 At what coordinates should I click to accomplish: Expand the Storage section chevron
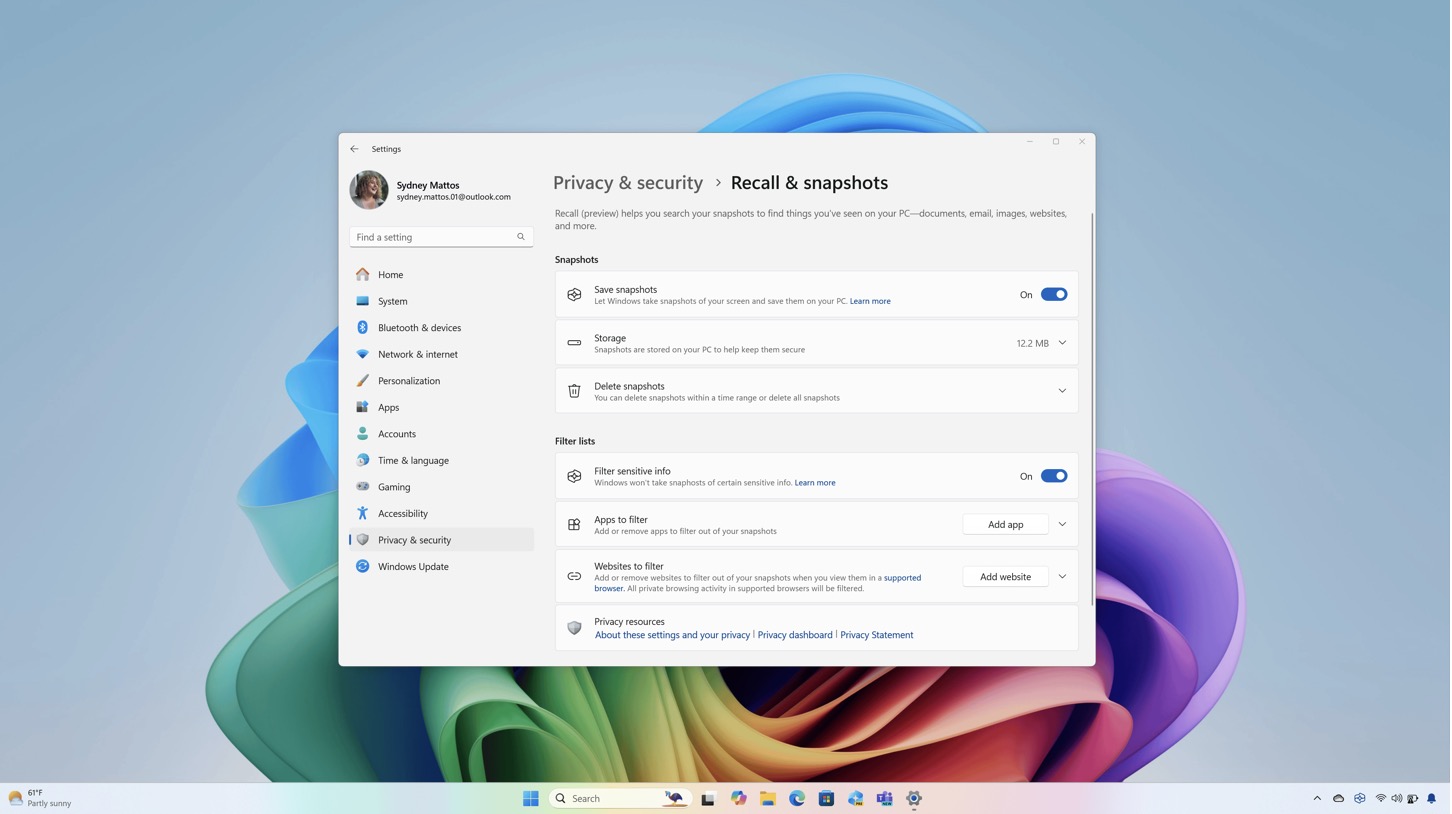pyautogui.click(x=1062, y=343)
